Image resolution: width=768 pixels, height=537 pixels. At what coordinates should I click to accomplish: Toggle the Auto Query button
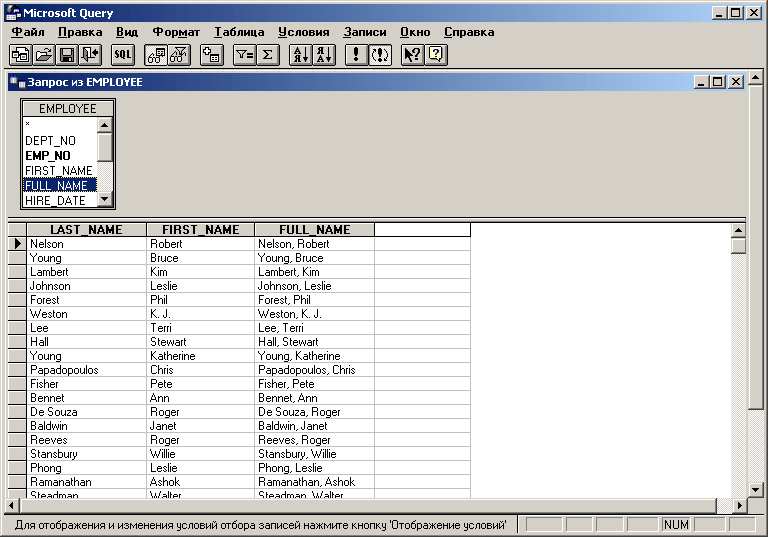click(x=379, y=55)
